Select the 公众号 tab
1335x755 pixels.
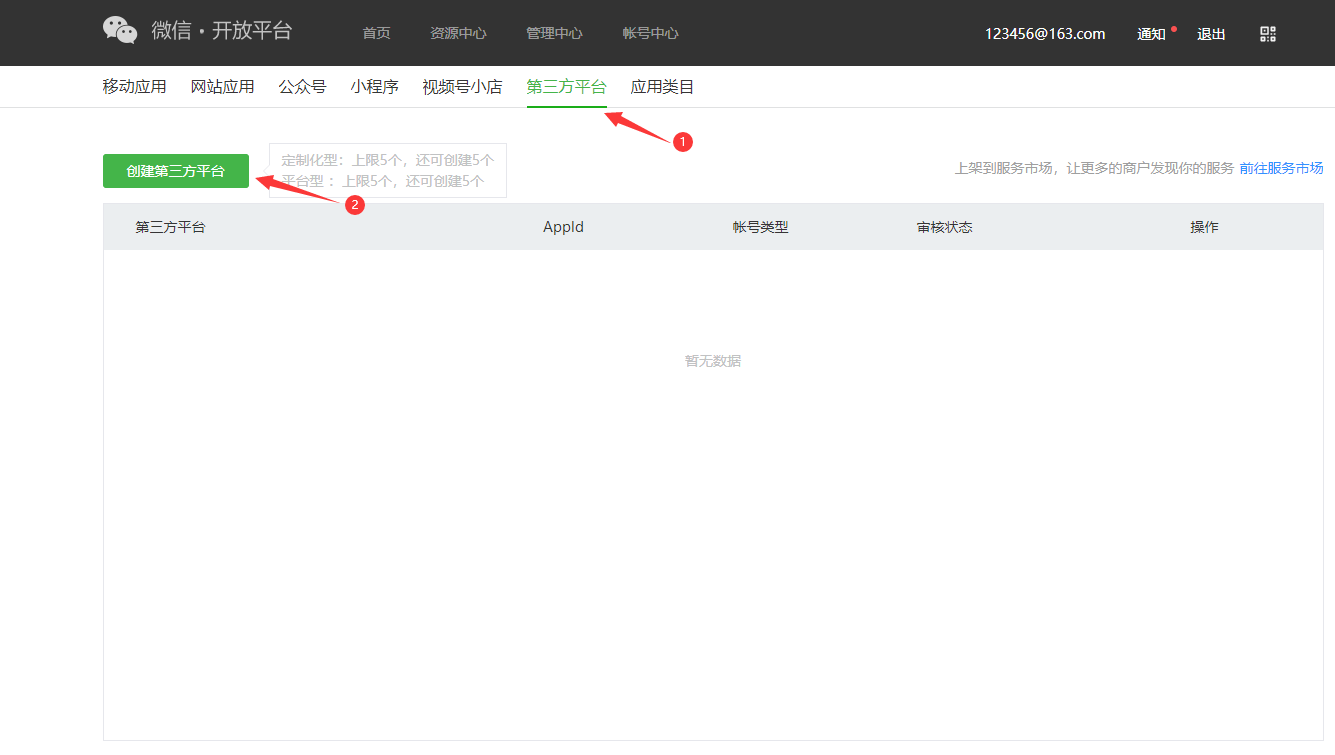coord(302,87)
